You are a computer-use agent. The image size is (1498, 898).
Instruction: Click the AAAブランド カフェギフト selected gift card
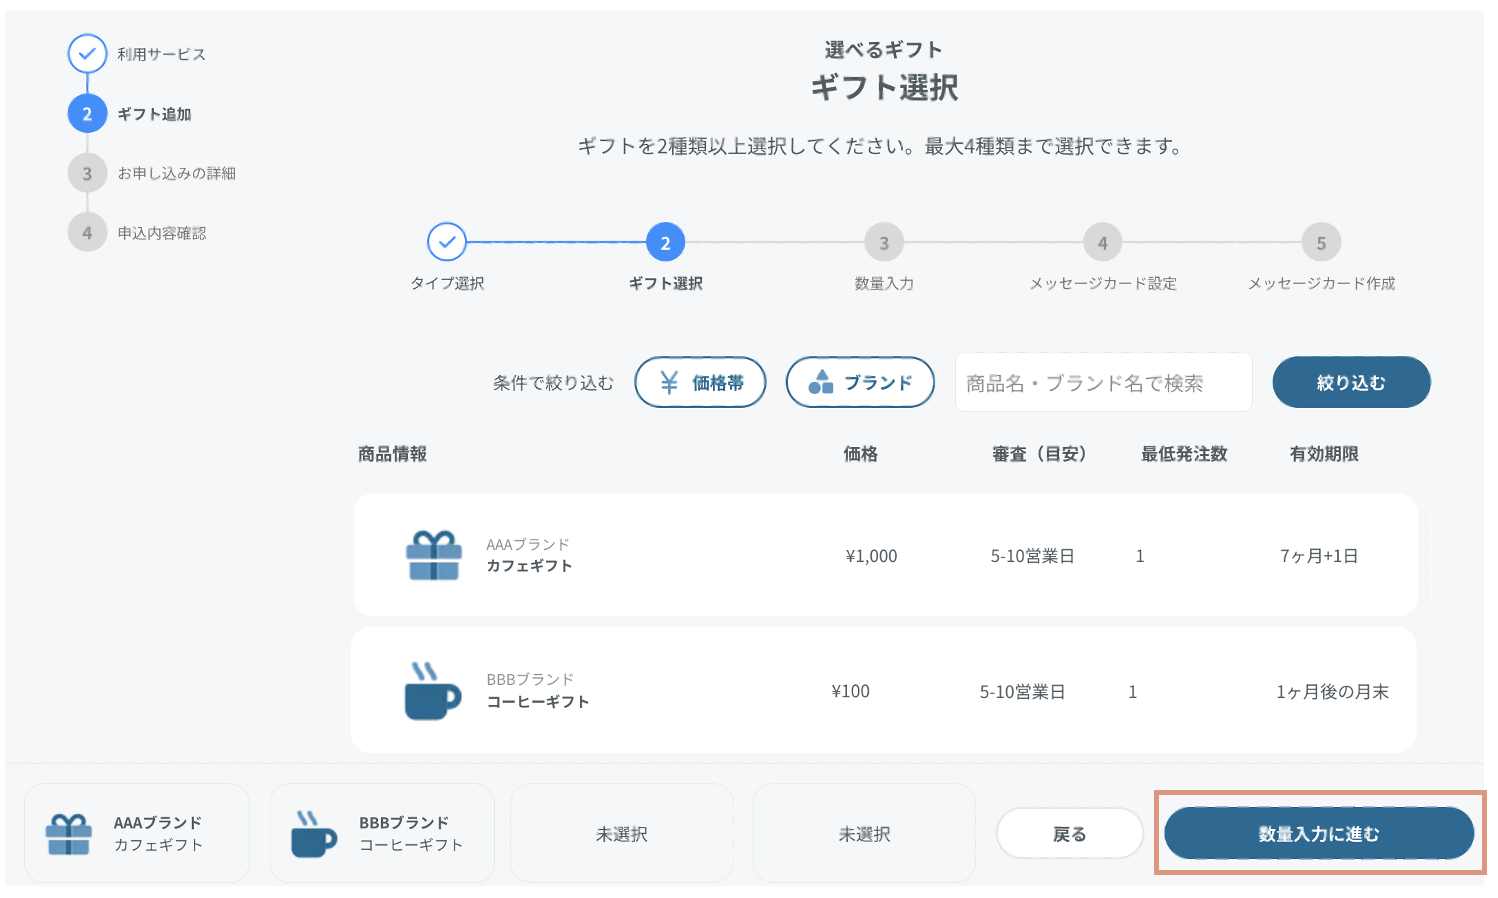[137, 834]
